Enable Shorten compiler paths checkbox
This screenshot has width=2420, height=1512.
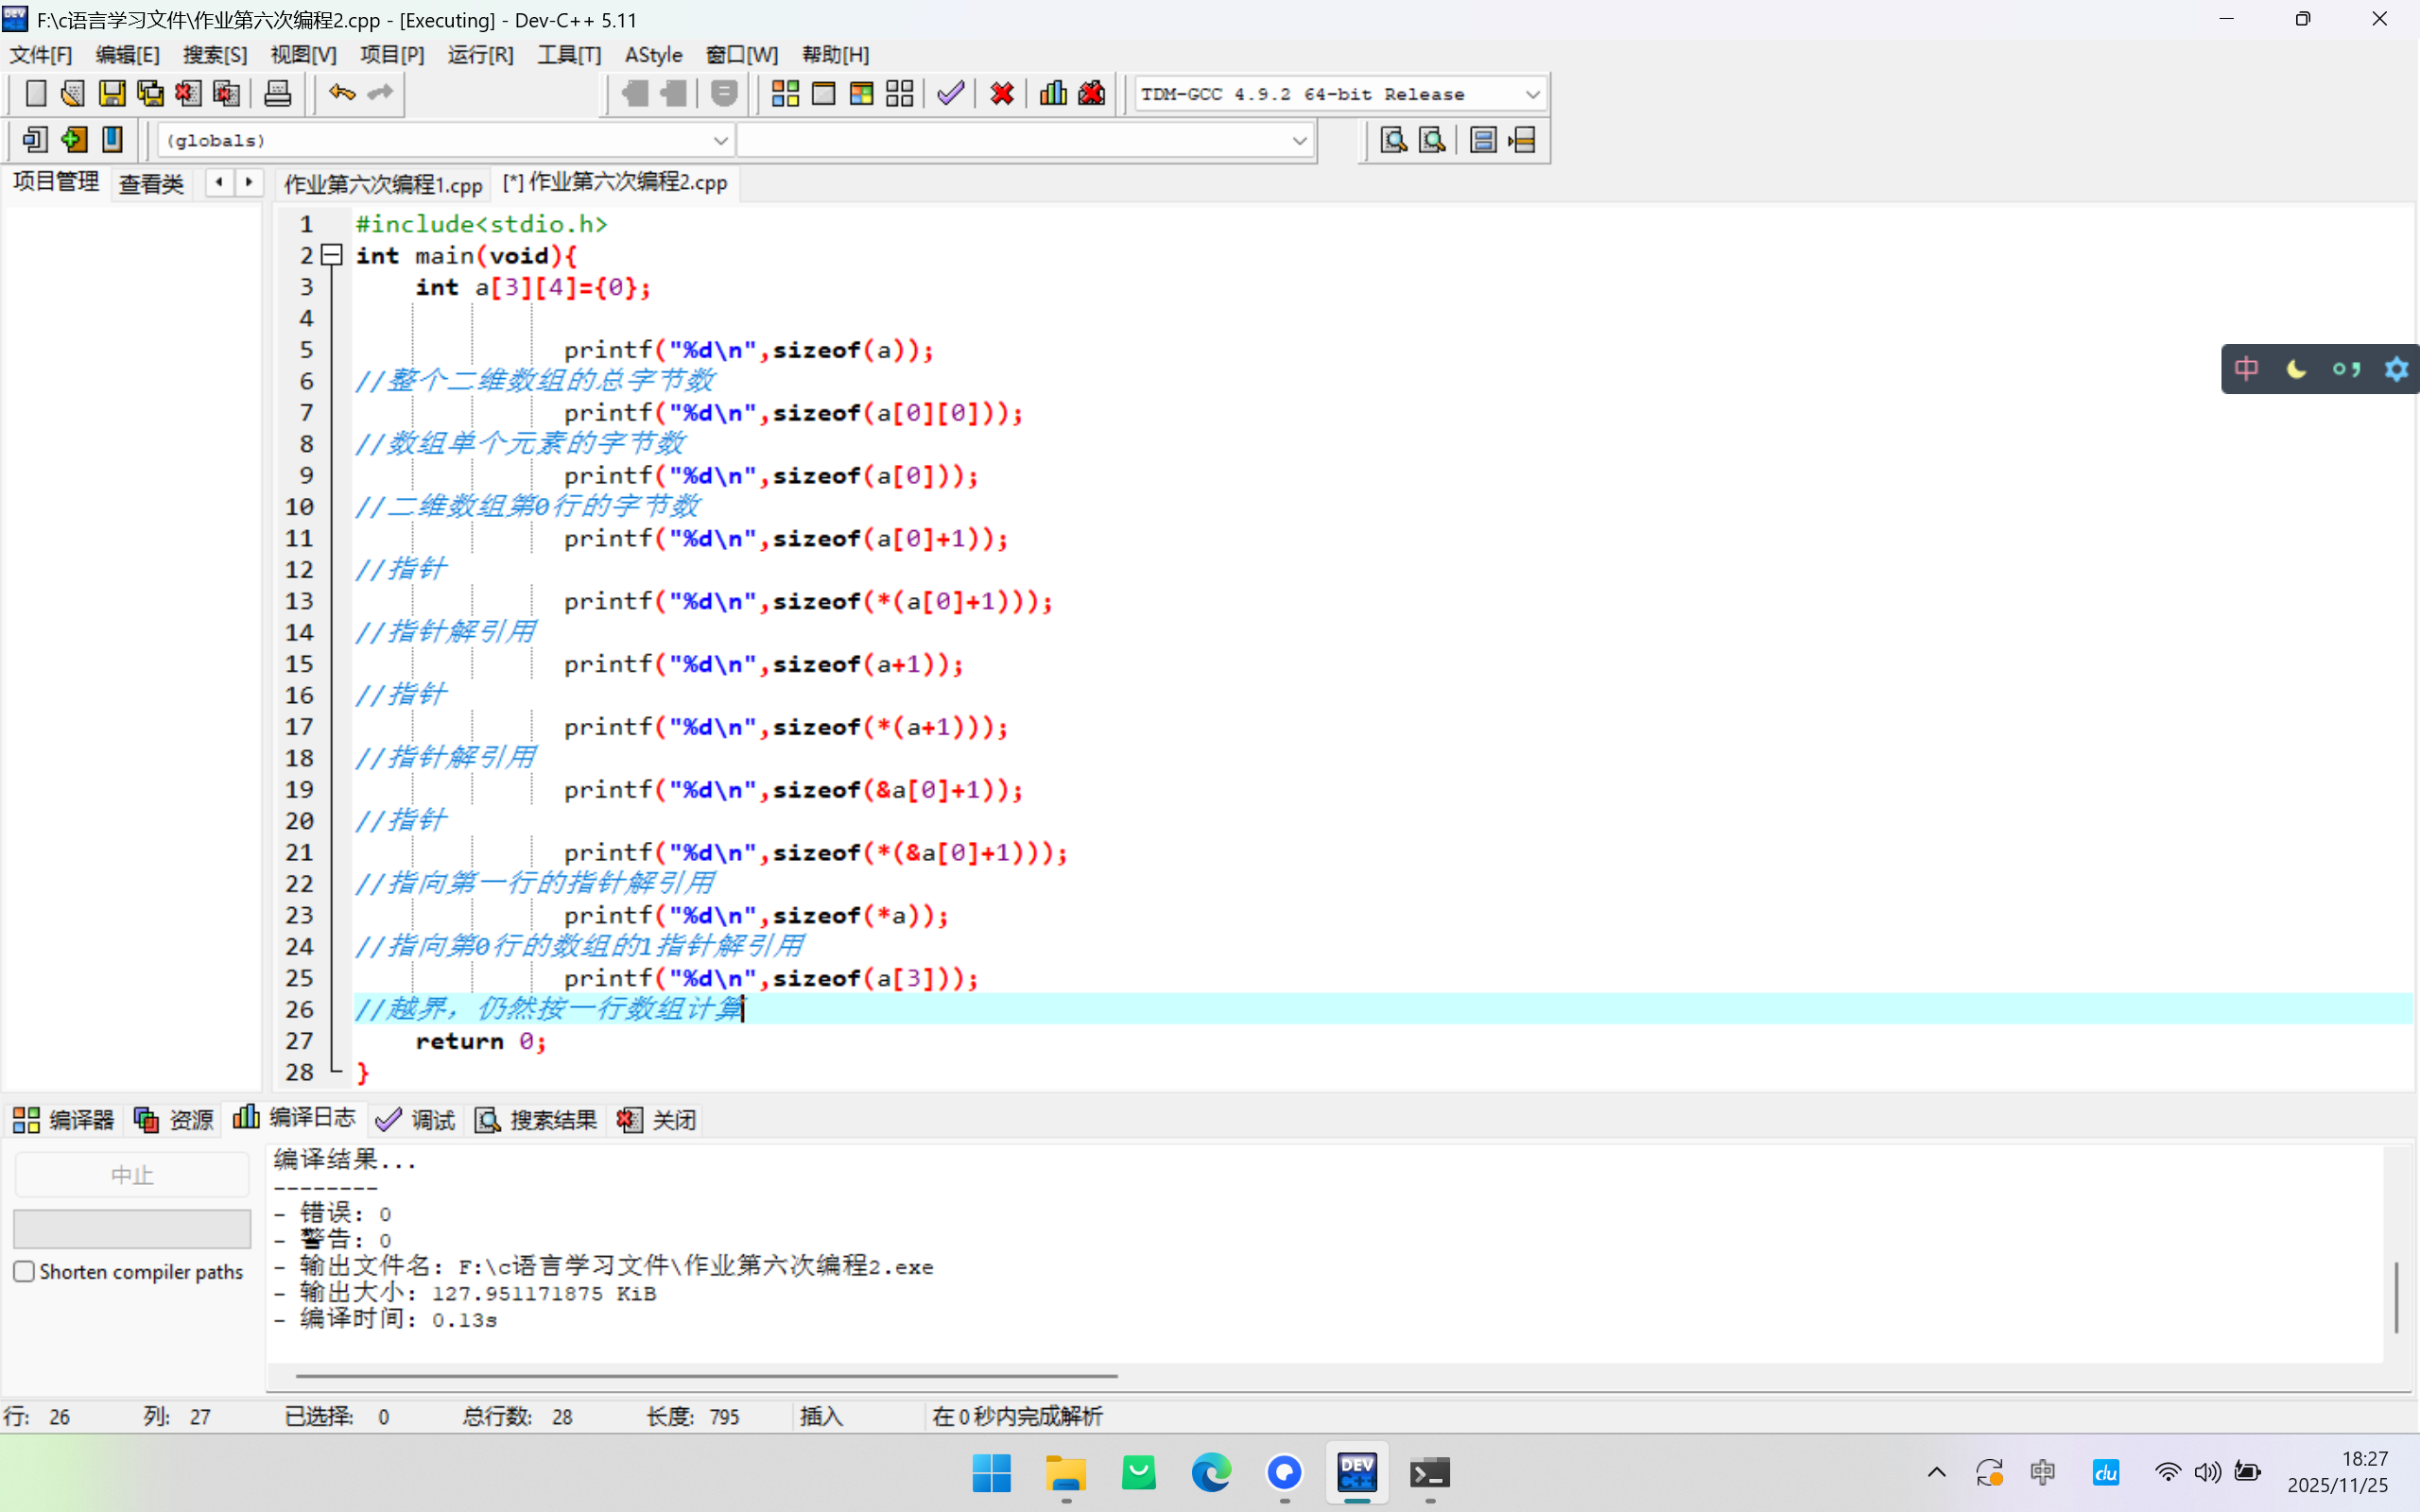[25, 1271]
